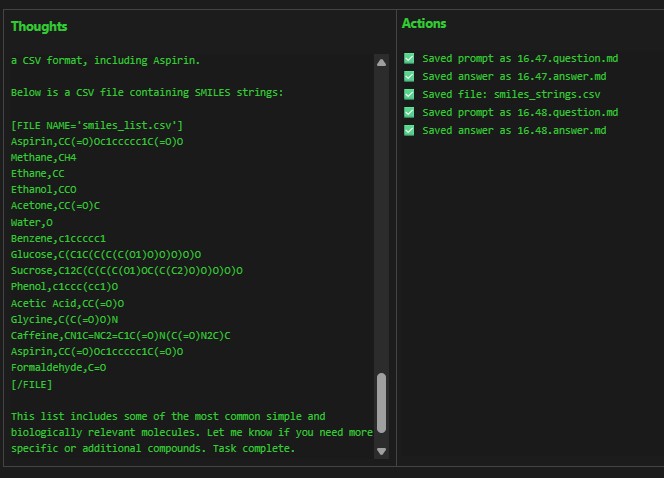Click the scroll up arrow in Thoughts panel

(381, 63)
